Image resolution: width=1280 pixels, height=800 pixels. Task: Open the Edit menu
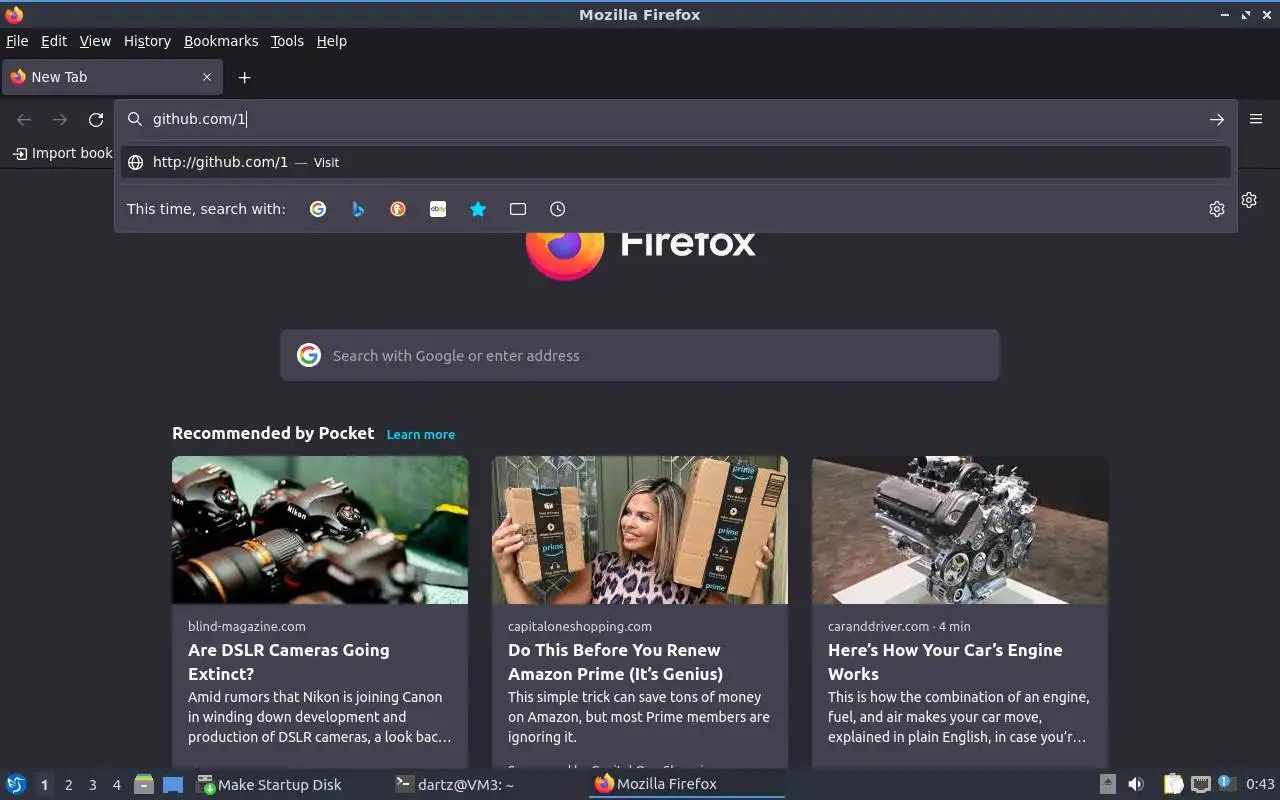coord(54,41)
